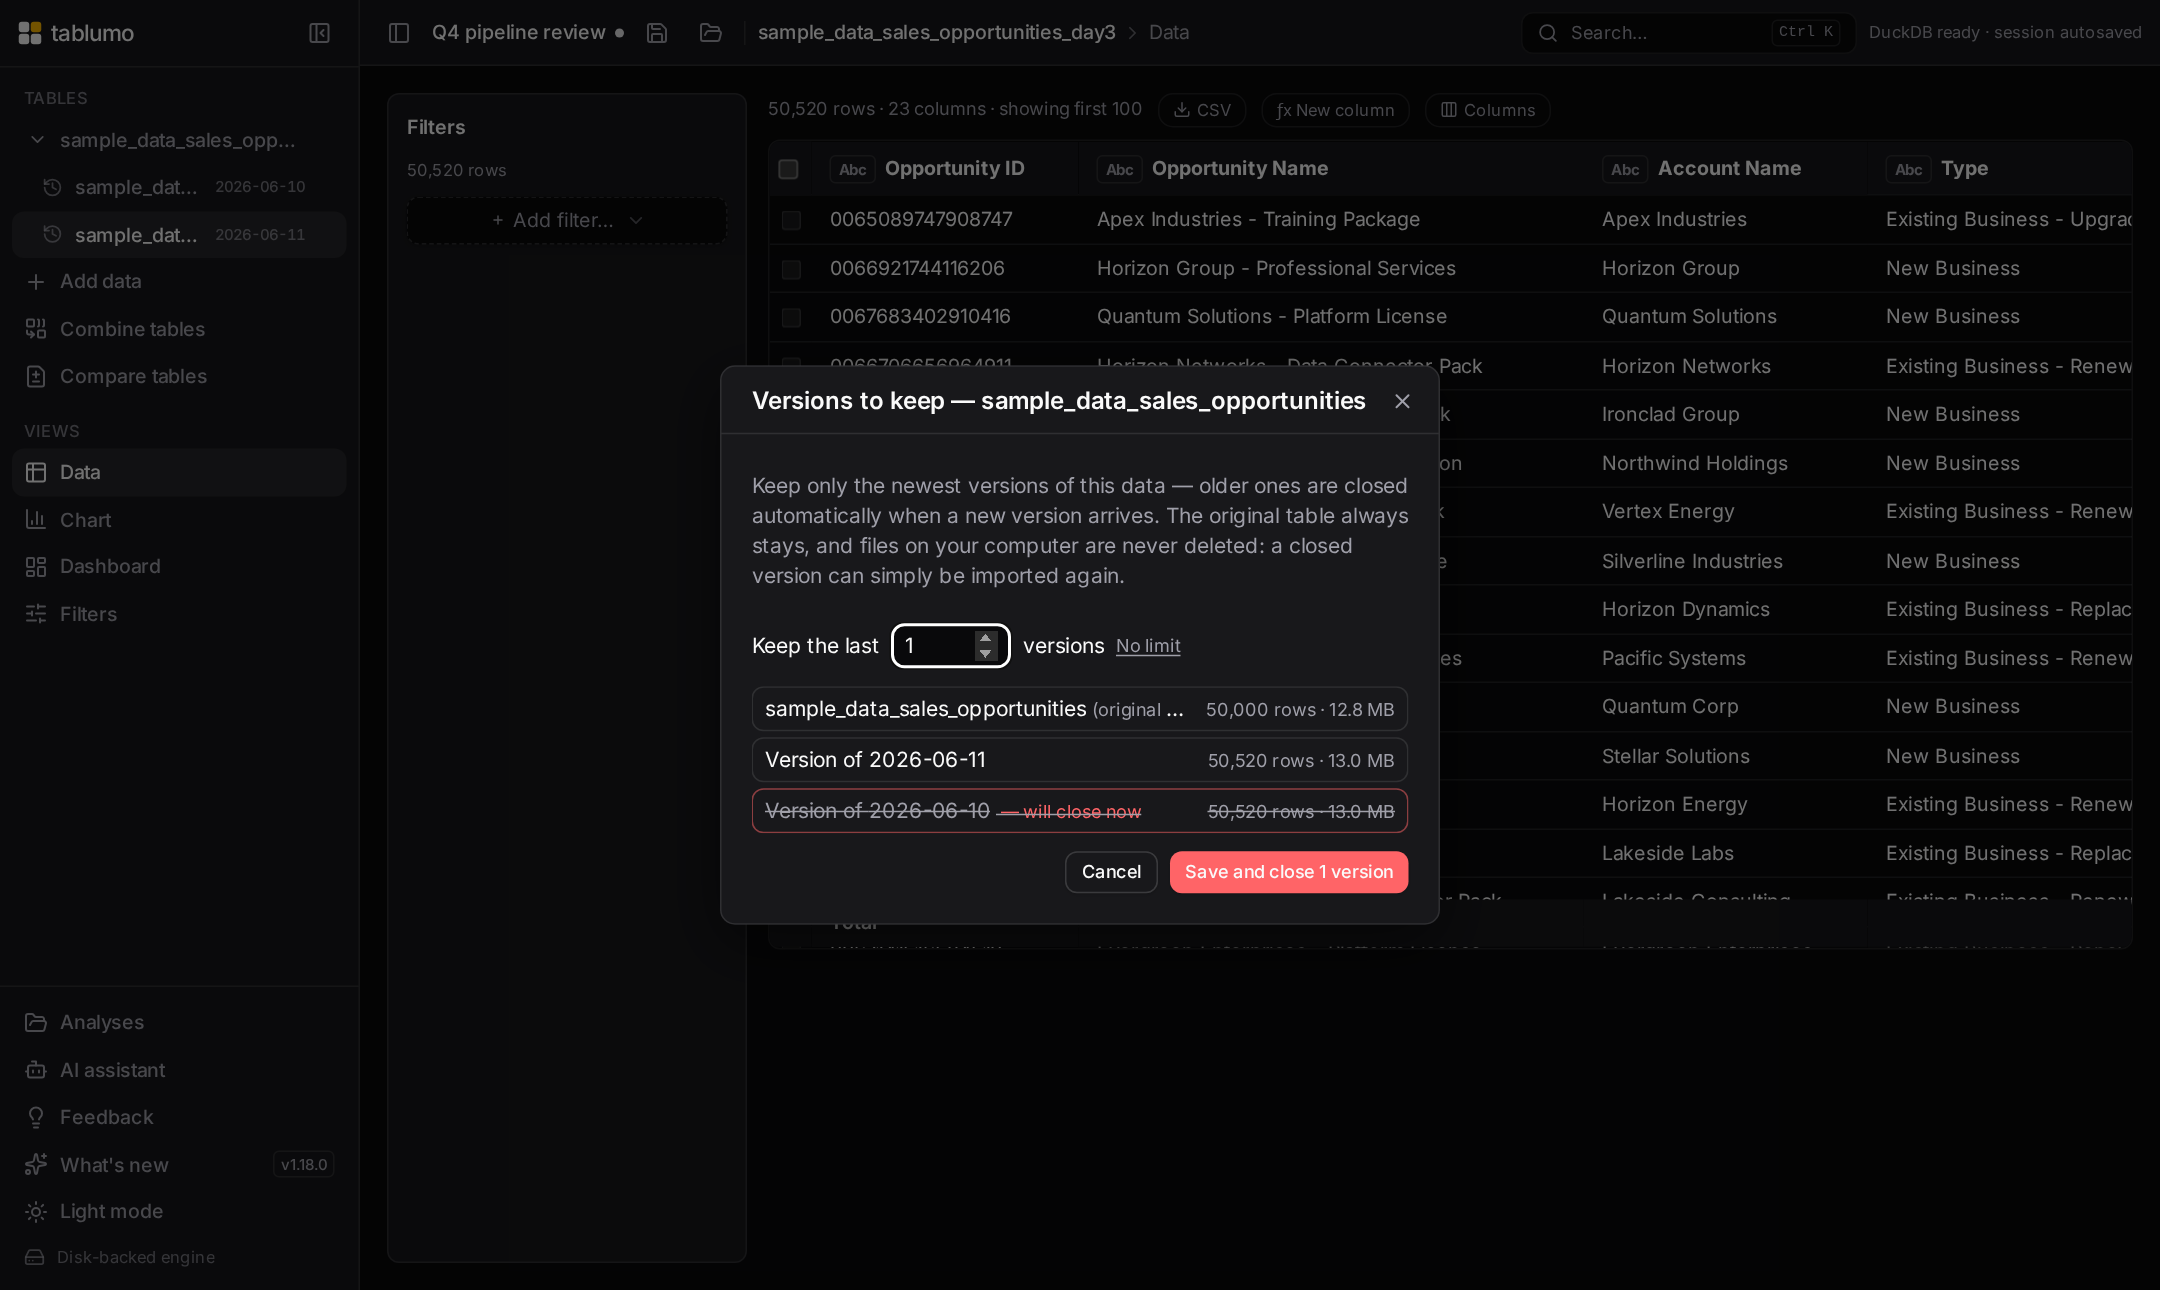Increase versions to keep with up arrow

click(x=985, y=637)
